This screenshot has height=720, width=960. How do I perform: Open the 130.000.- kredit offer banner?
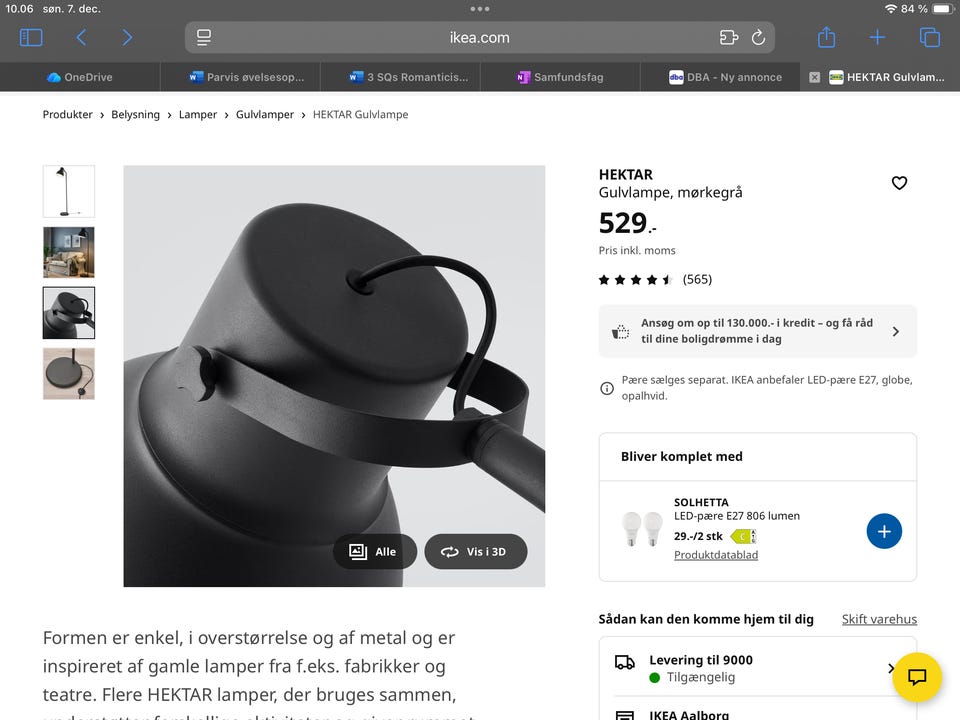click(757, 331)
